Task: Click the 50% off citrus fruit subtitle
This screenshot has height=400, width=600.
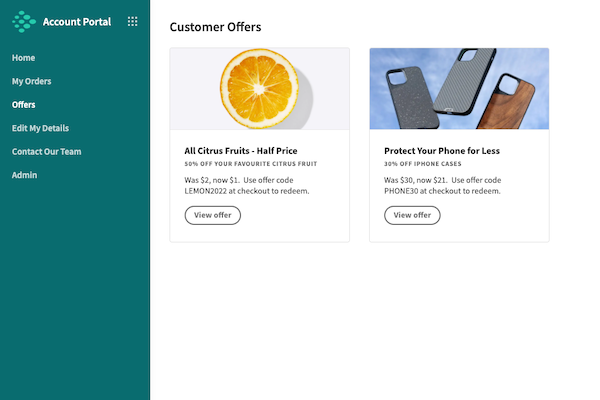Action: coord(250,164)
